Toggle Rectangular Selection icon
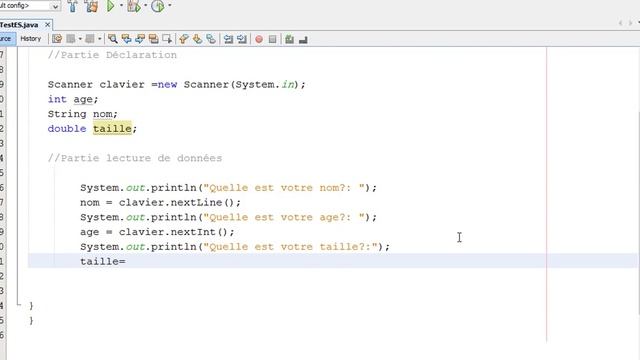Screen dimensions: 640x360 [167, 39]
